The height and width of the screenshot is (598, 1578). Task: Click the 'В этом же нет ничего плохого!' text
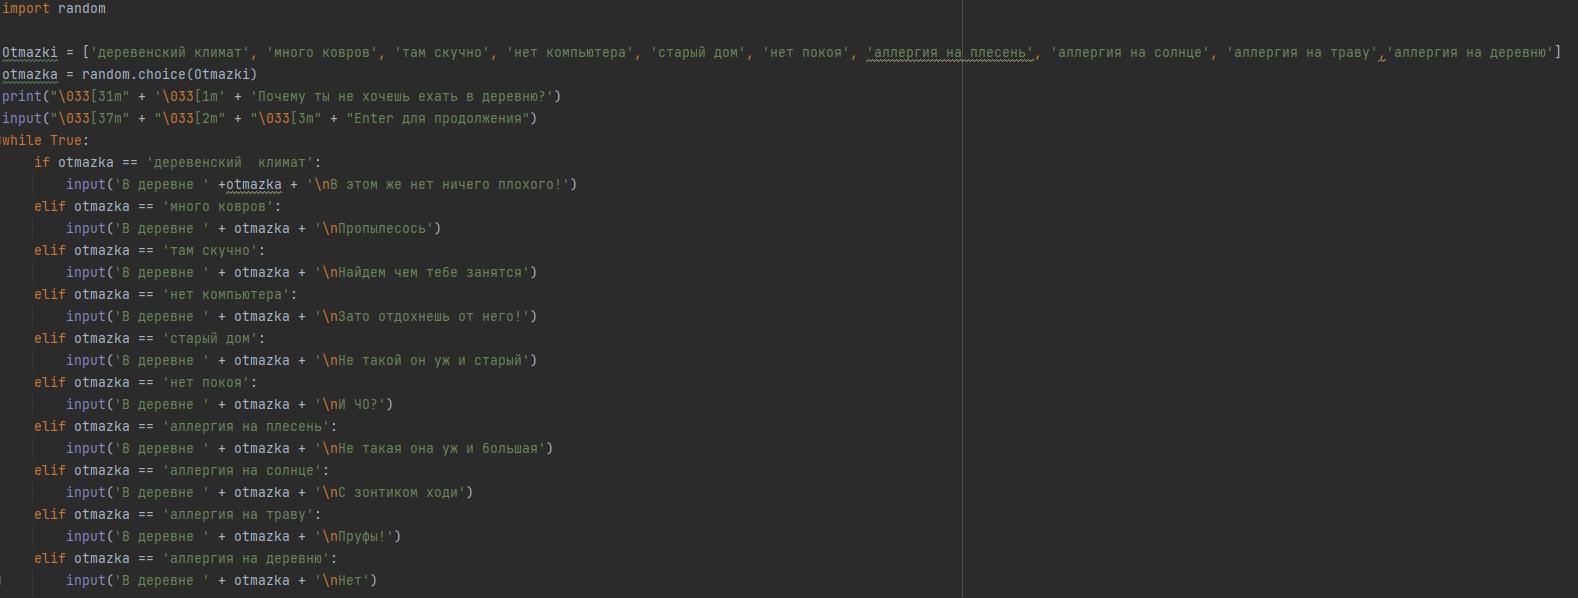point(450,185)
